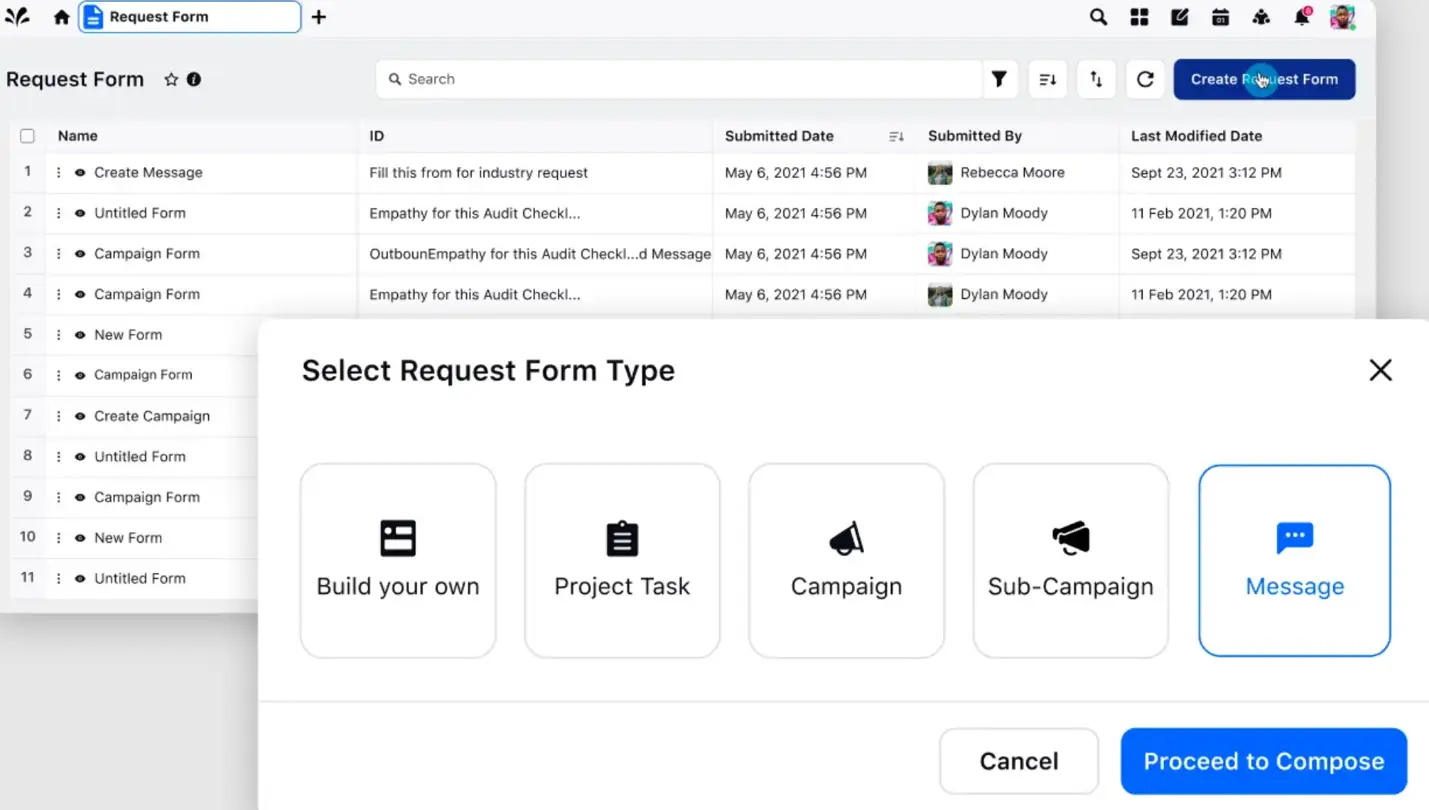Click the up-down arrows reorder icon
The height and width of the screenshot is (810, 1429).
click(1096, 79)
